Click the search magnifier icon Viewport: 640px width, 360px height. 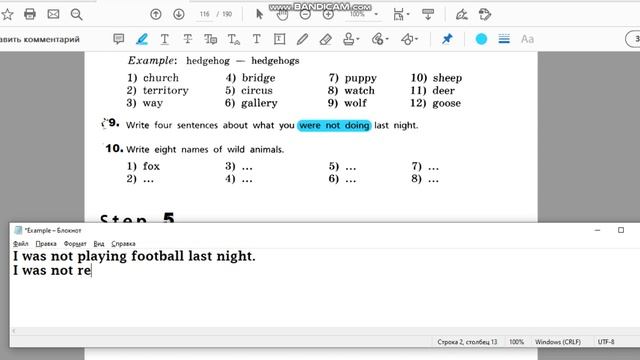coord(76,15)
